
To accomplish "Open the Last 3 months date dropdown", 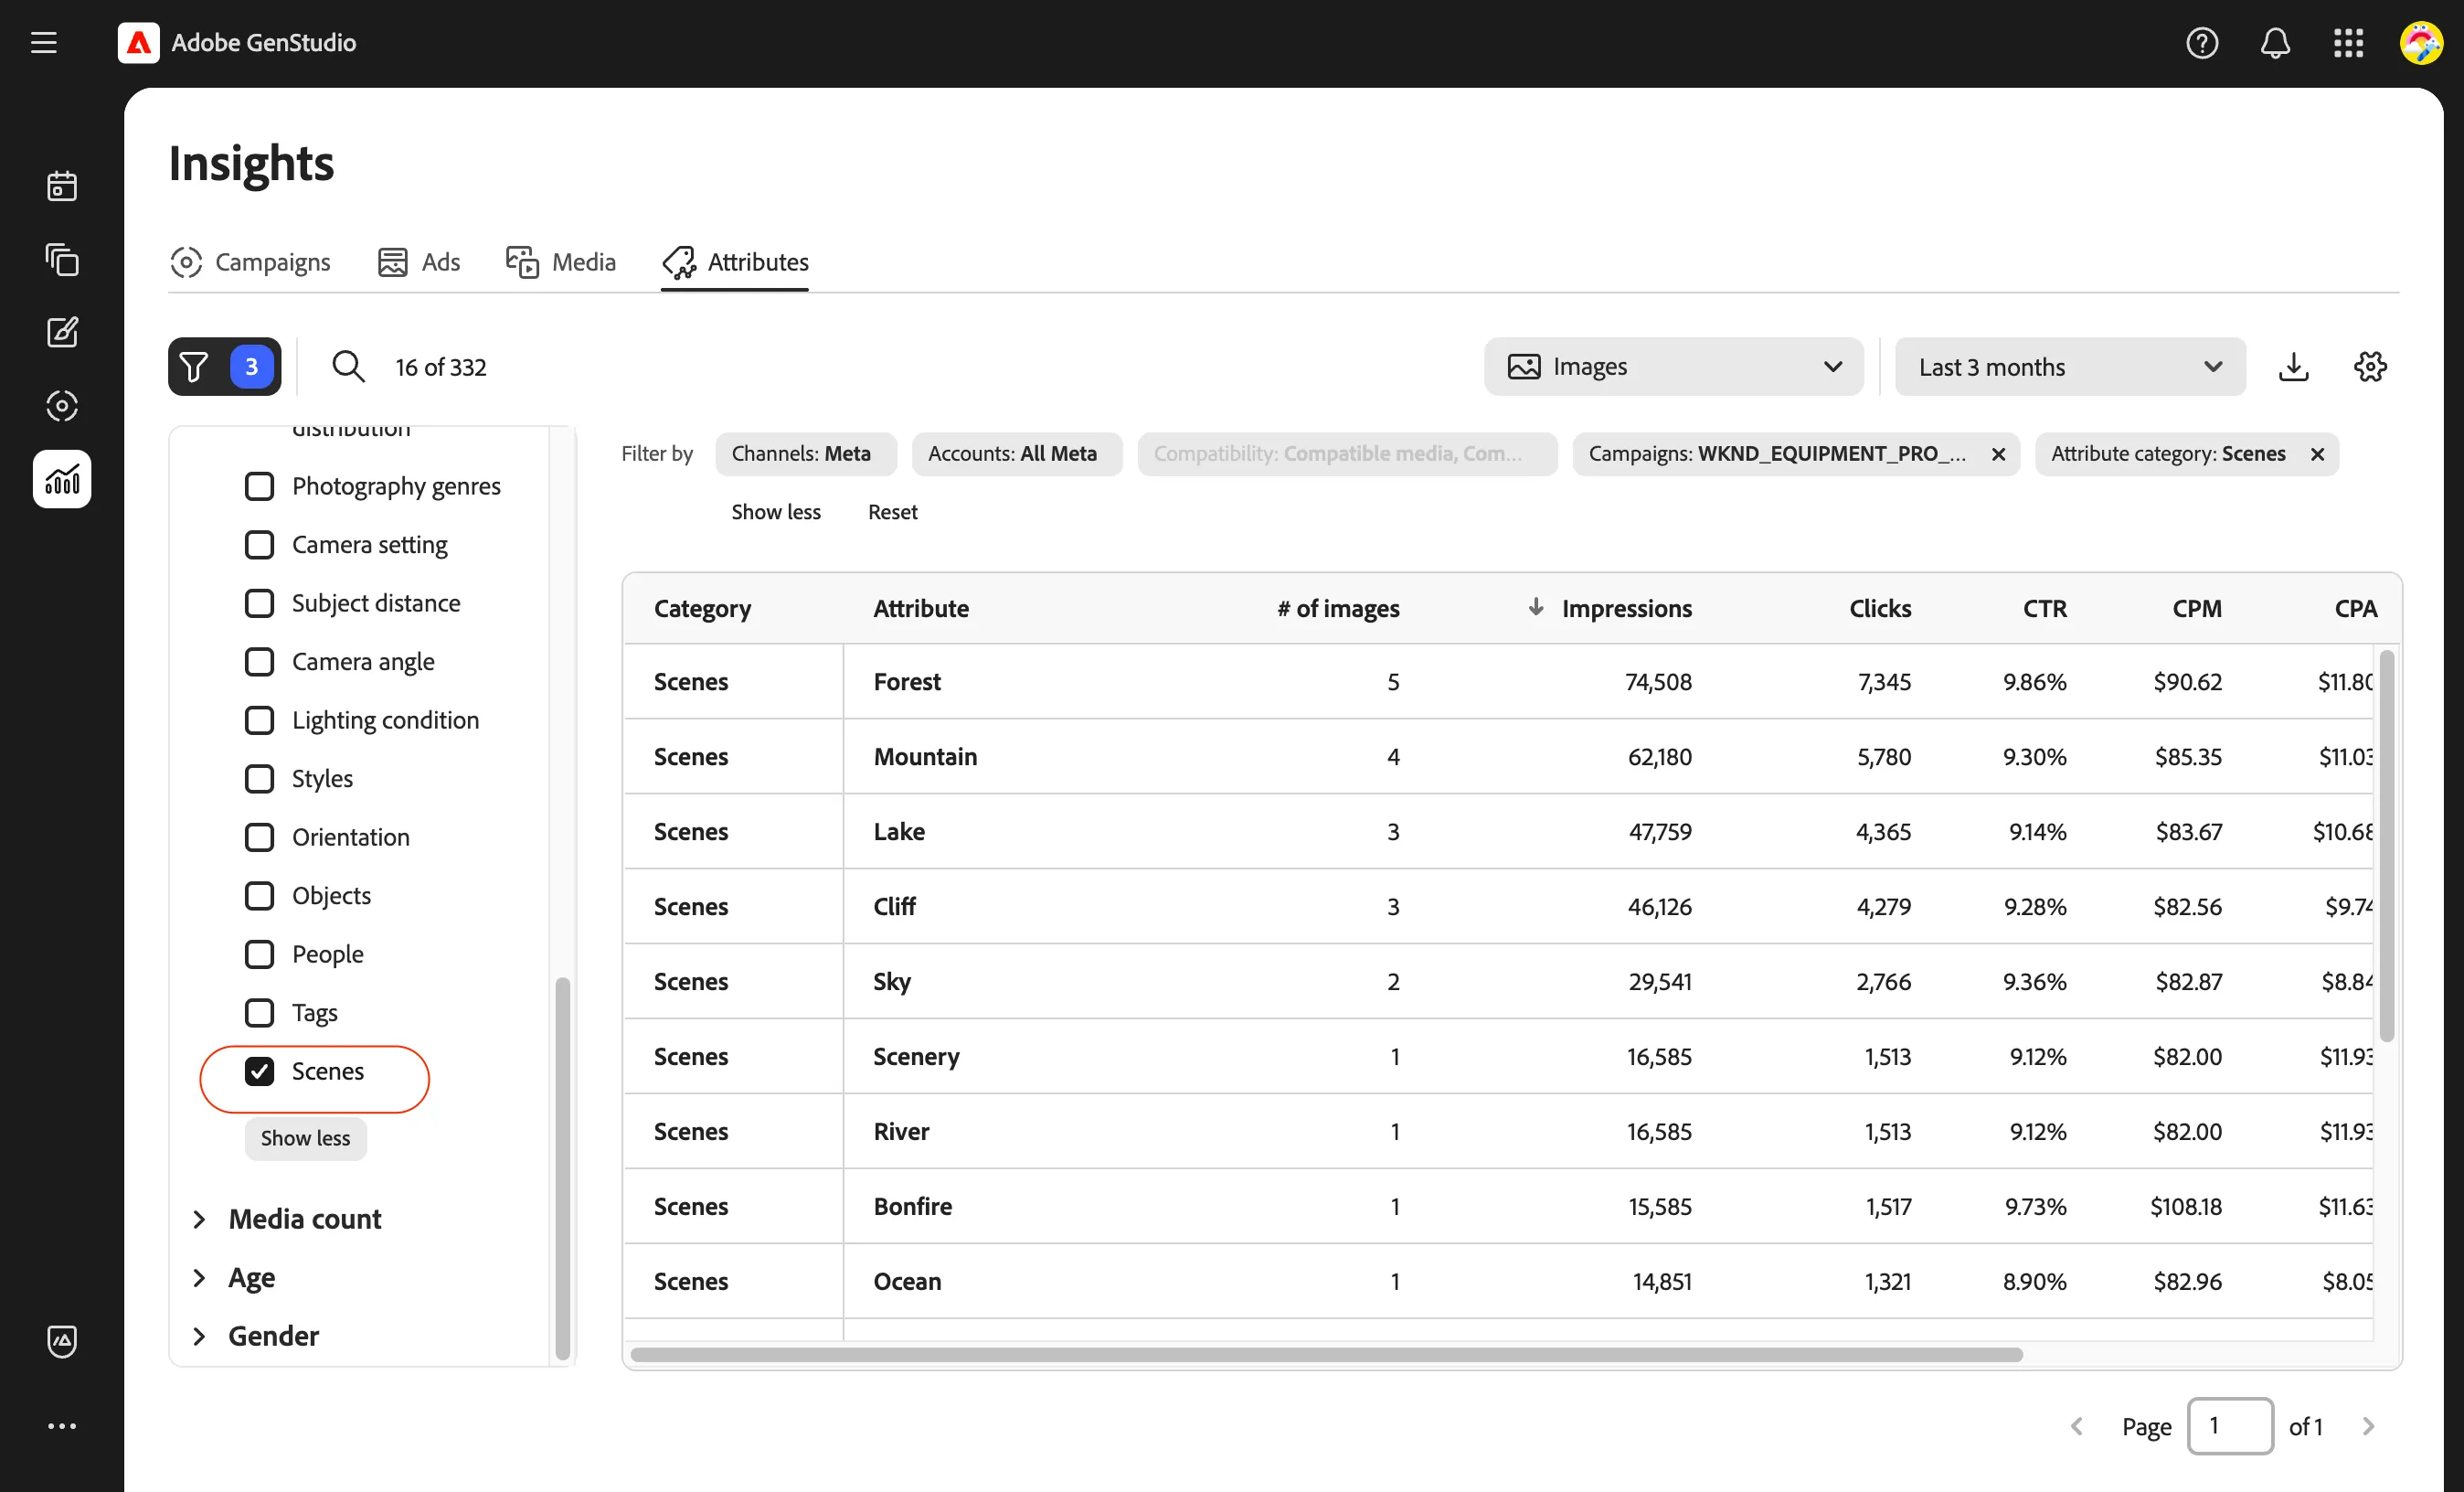I will coord(2070,367).
